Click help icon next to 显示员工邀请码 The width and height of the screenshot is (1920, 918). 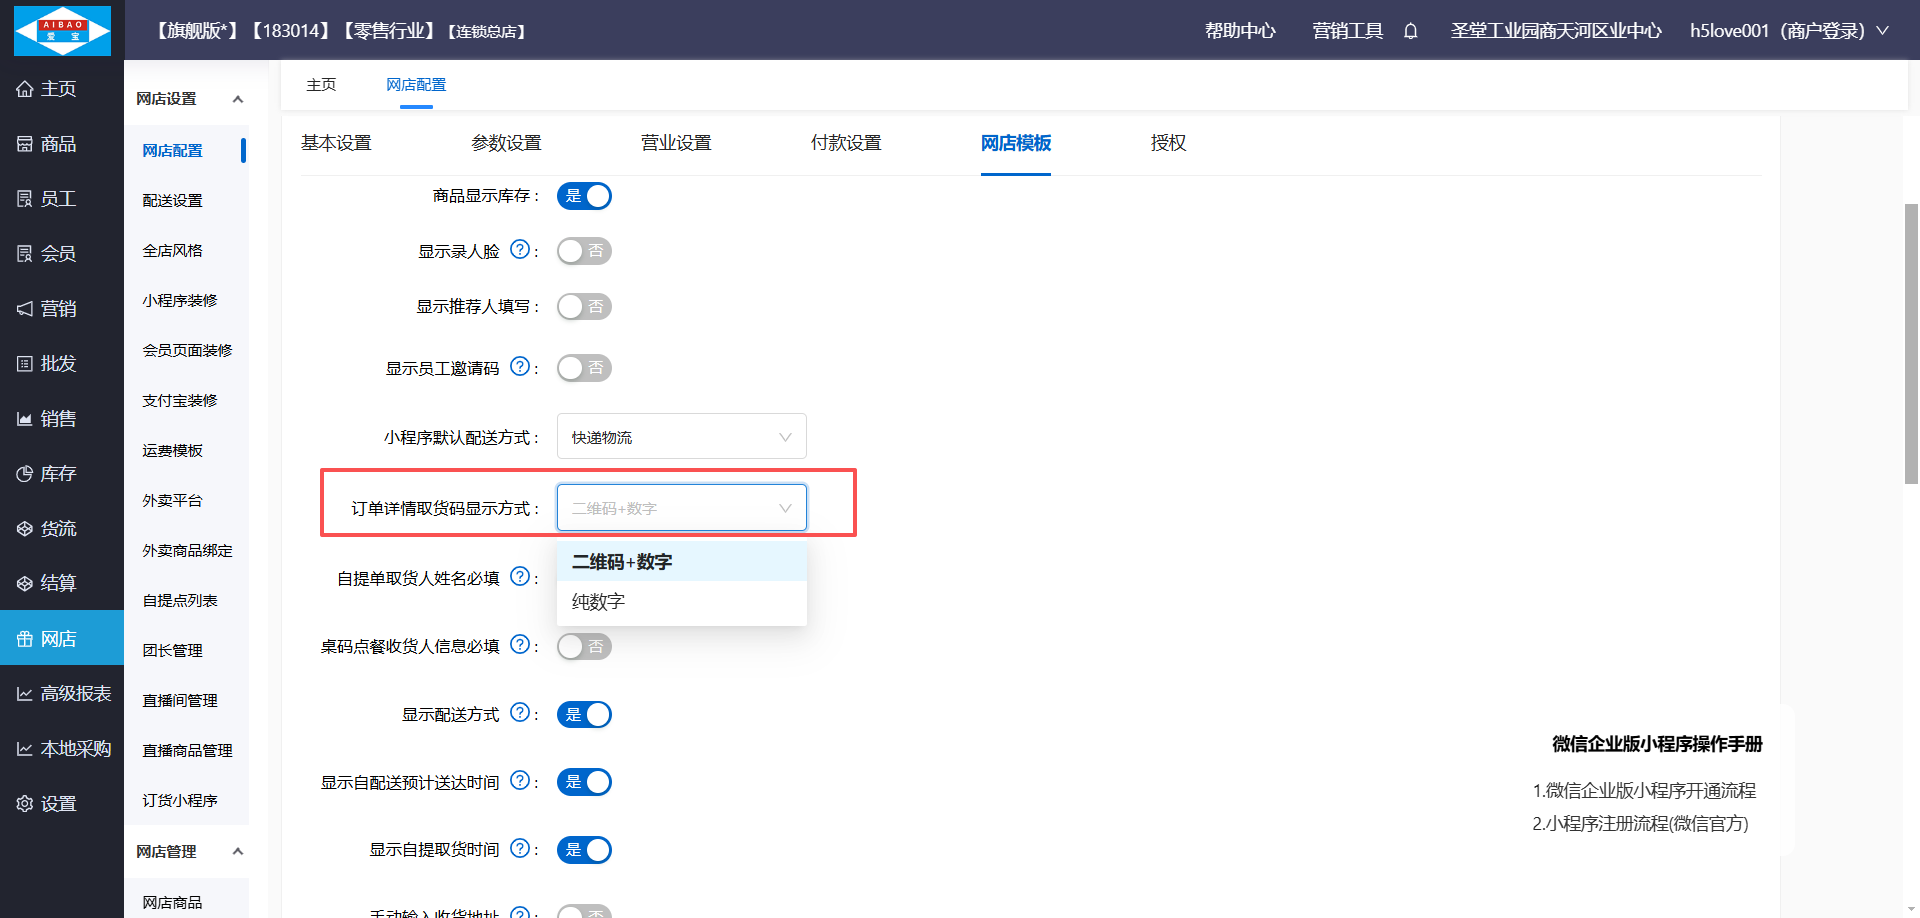(519, 367)
